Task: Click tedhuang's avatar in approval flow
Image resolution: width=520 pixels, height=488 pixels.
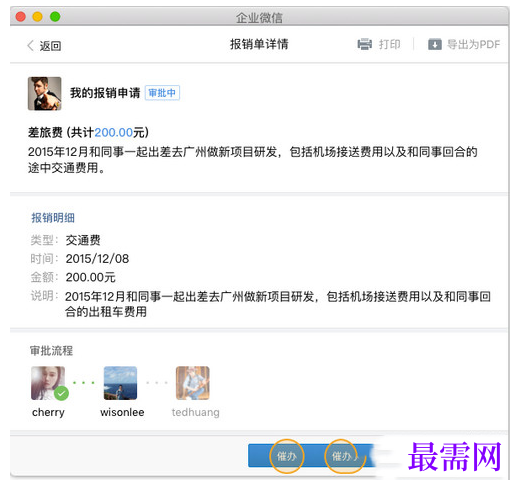Action: (x=193, y=383)
